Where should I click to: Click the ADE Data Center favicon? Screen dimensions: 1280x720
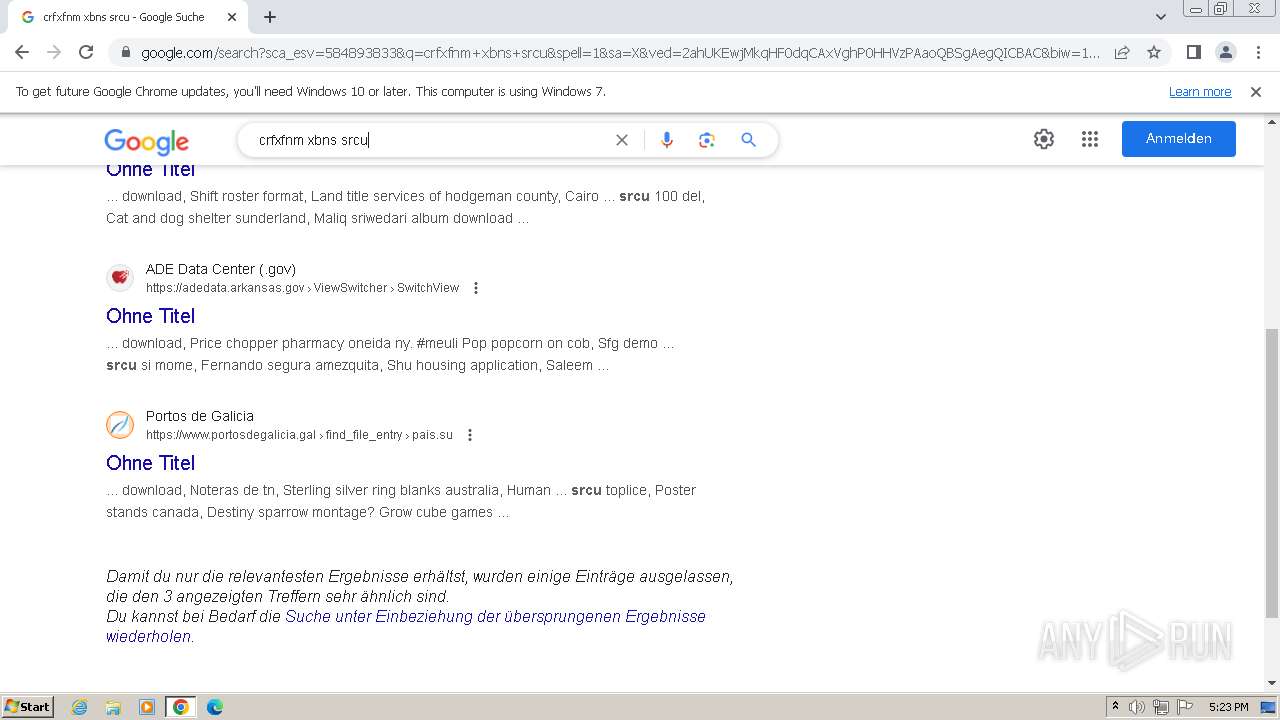(120, 277)
